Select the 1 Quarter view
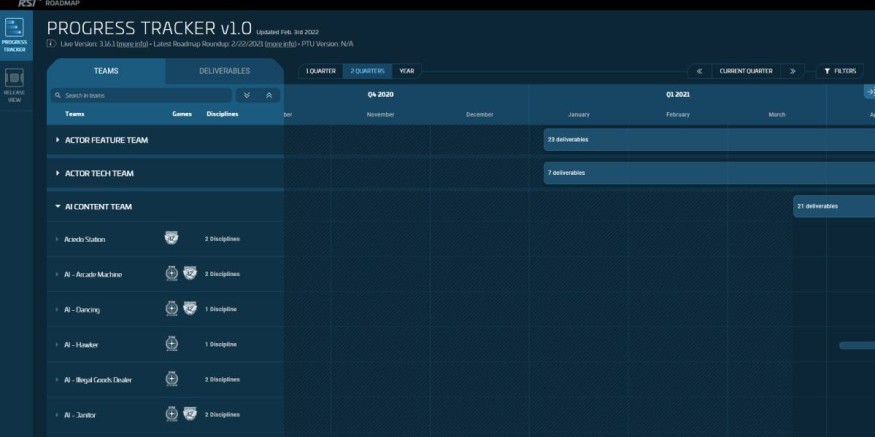The width and height of the screenshot is (875, 437). pos(320,71)
